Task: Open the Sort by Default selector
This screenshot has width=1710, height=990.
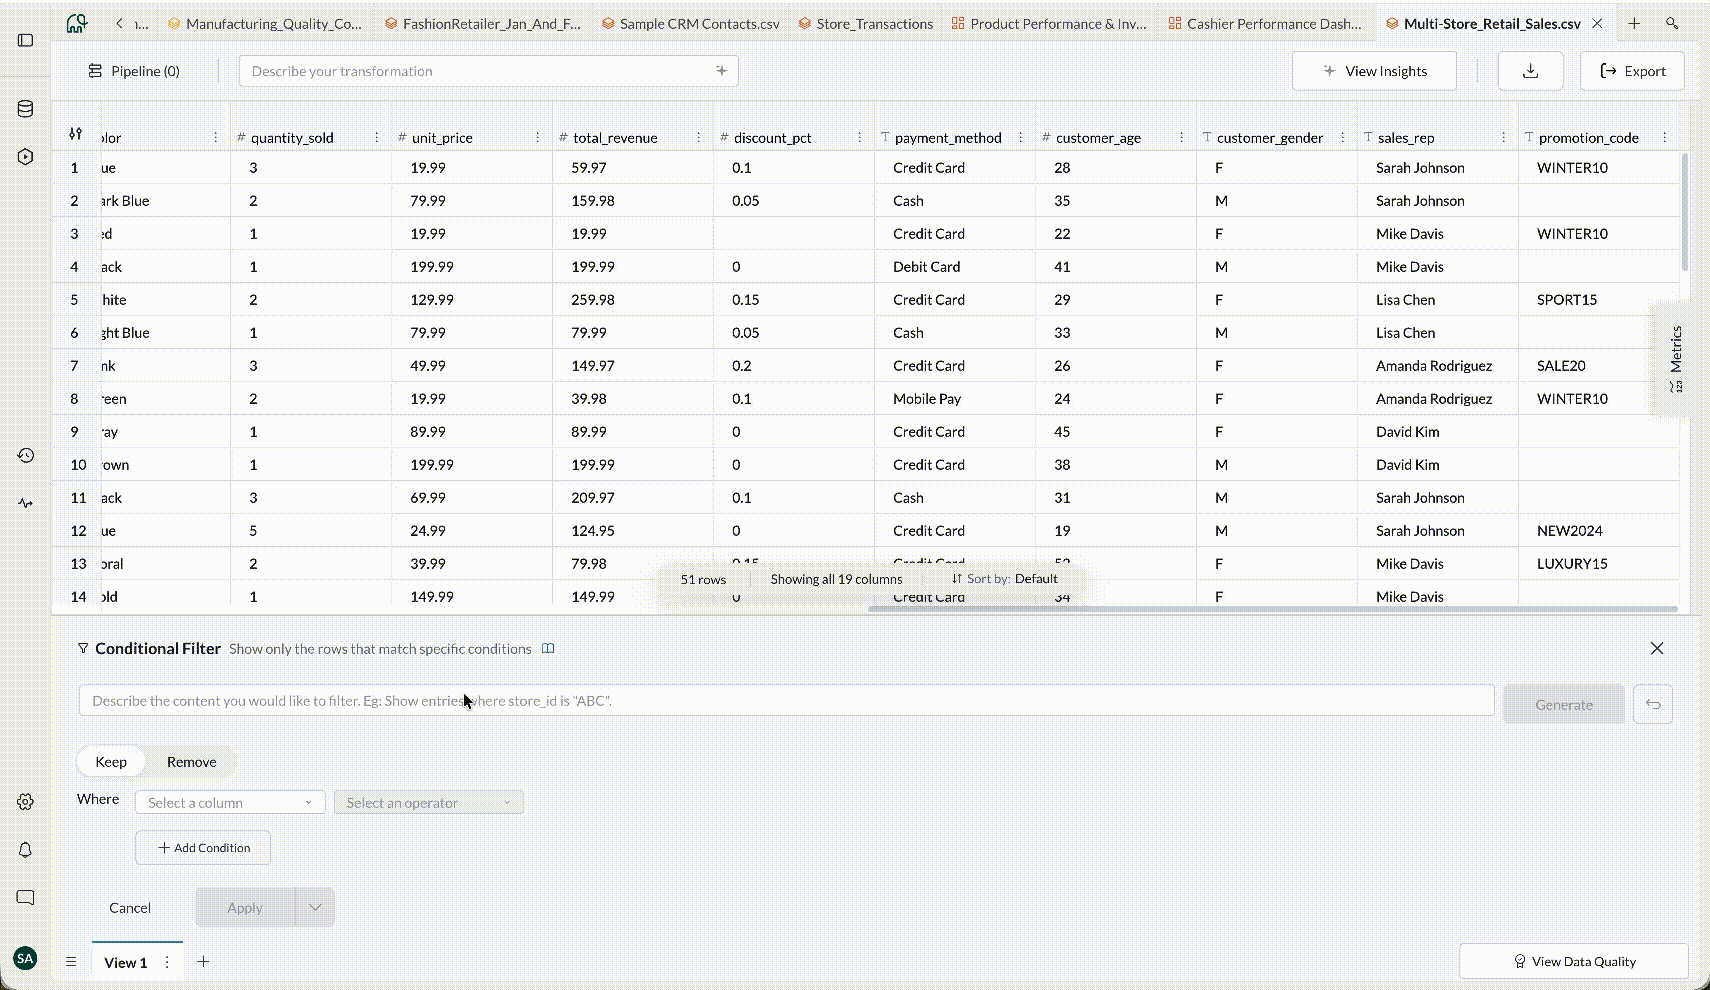Action: pyautogui.click(x=1005, y=579)
